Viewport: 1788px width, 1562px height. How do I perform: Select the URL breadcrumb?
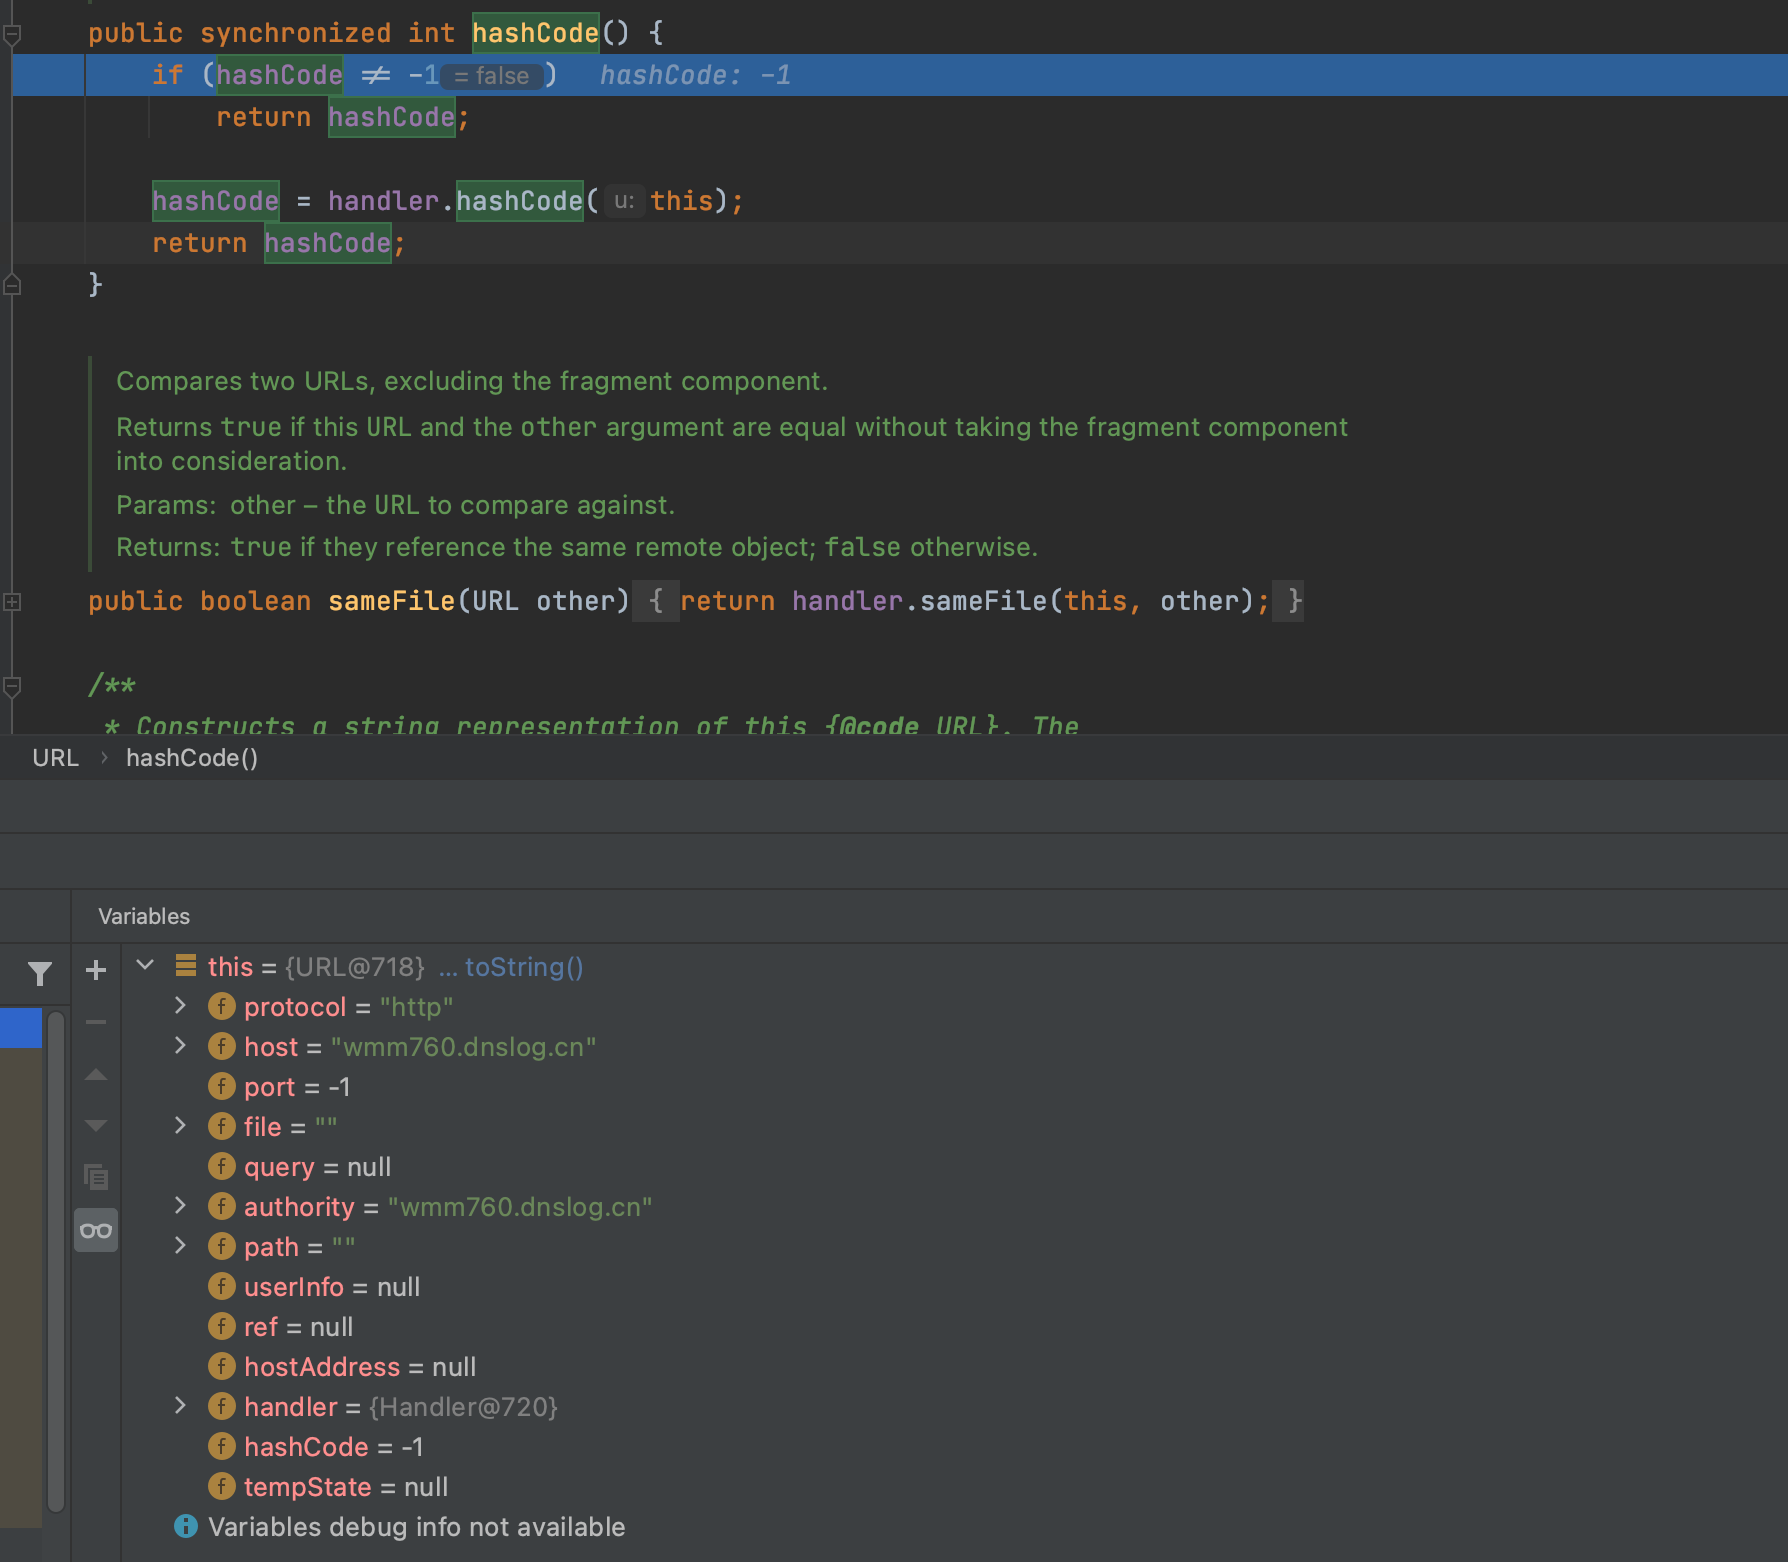point(55,758)
